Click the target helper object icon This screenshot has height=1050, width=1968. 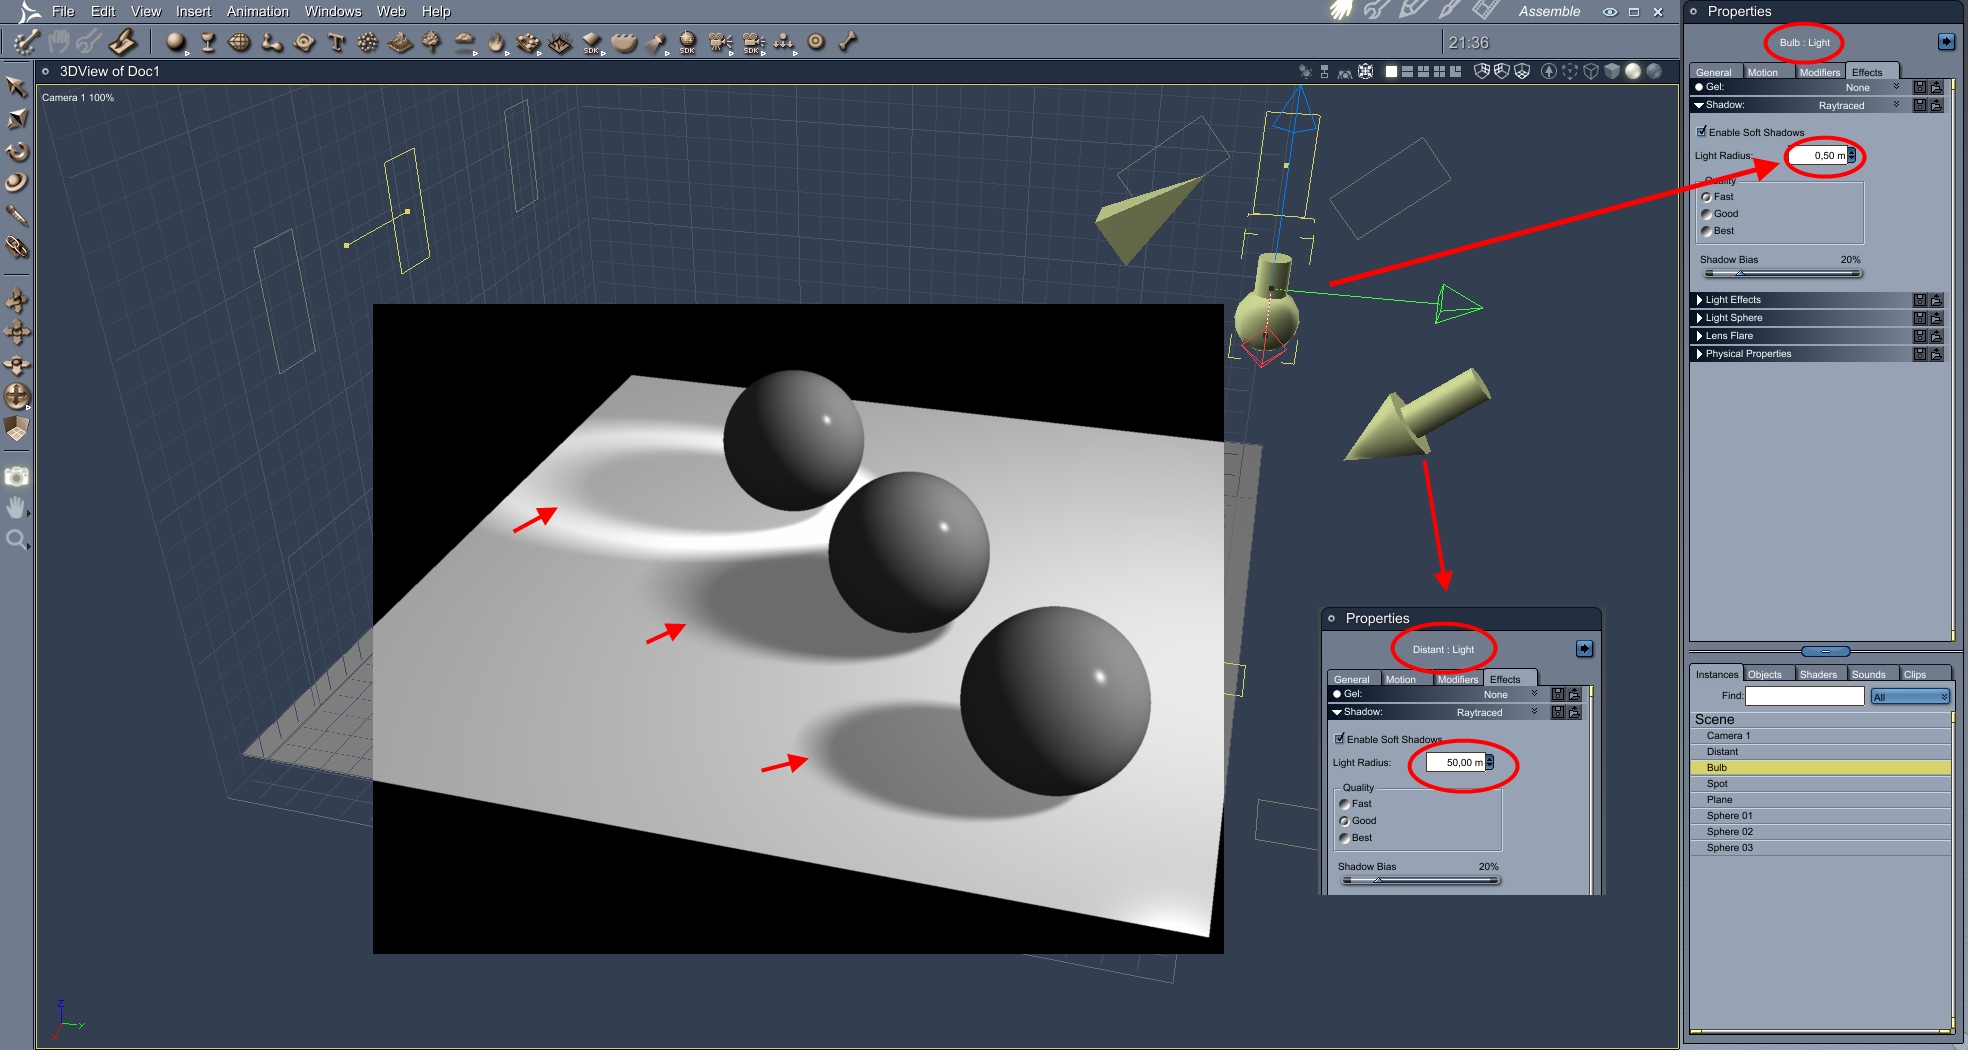[816, 42]
